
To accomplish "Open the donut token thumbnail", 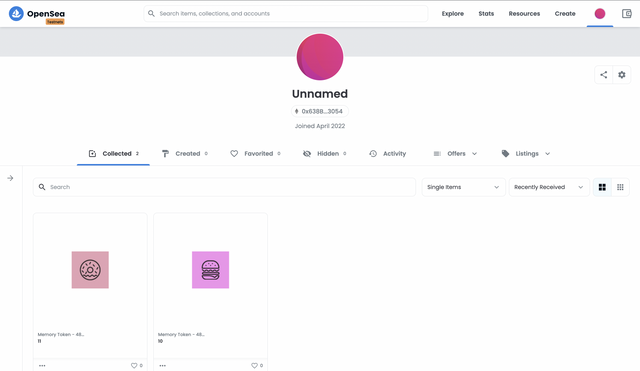I will (90, 270).
